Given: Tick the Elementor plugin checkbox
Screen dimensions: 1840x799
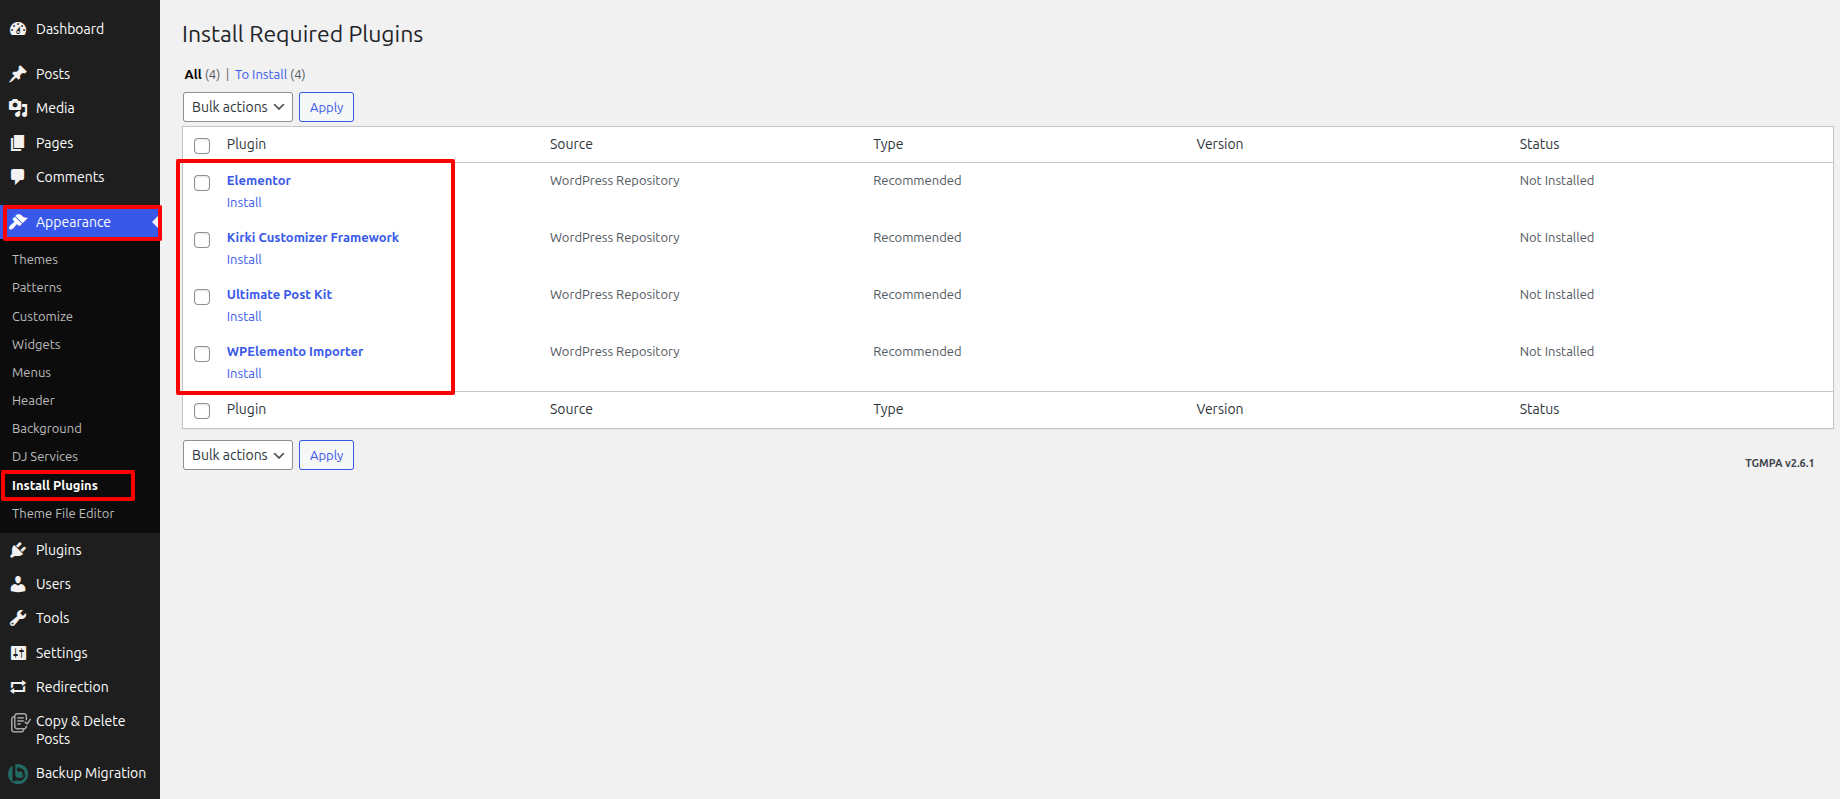Looking at the screenshot, I should [202, 183].
